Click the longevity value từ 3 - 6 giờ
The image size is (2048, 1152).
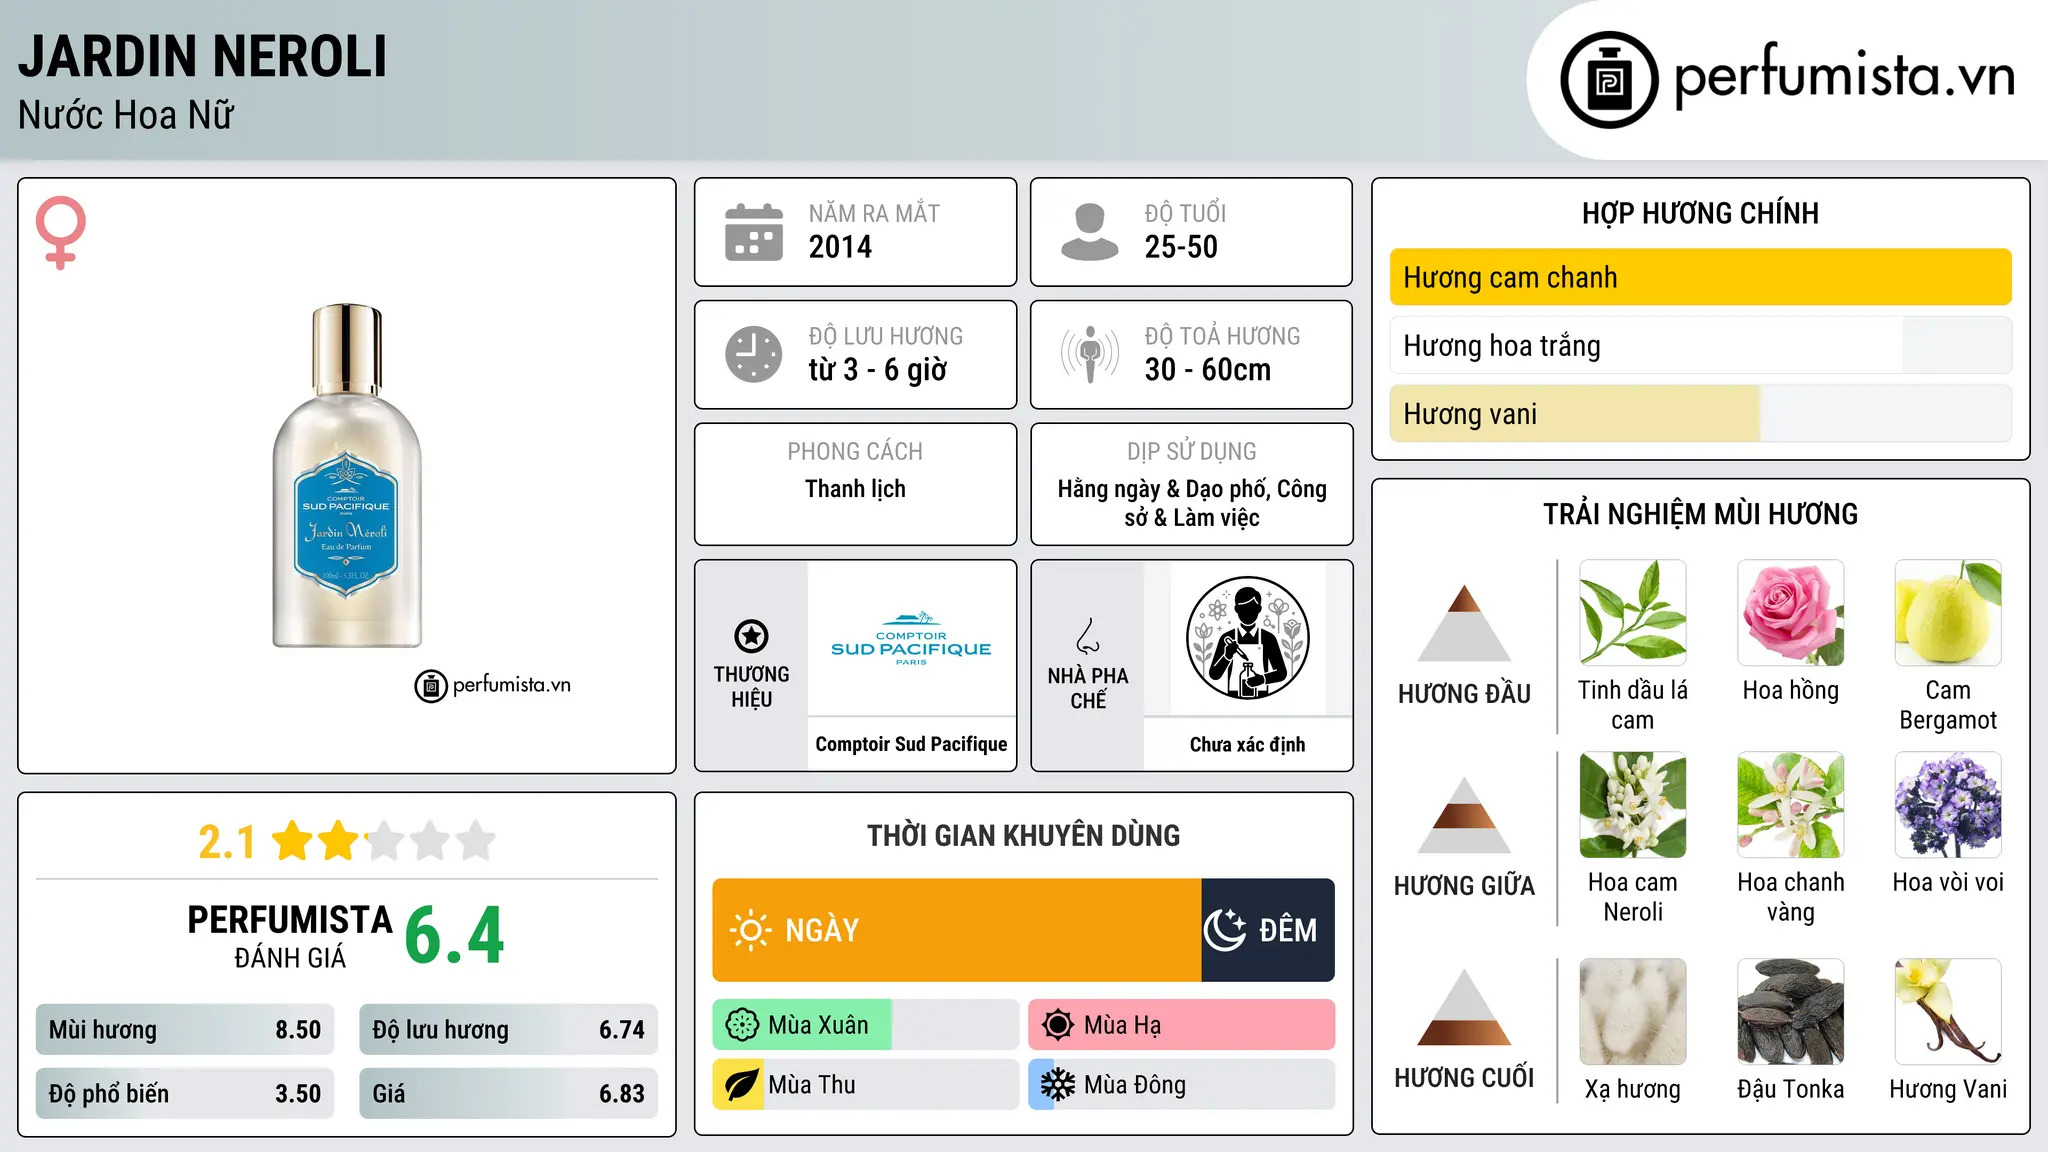pyautogui.click(x=878, y=370)
